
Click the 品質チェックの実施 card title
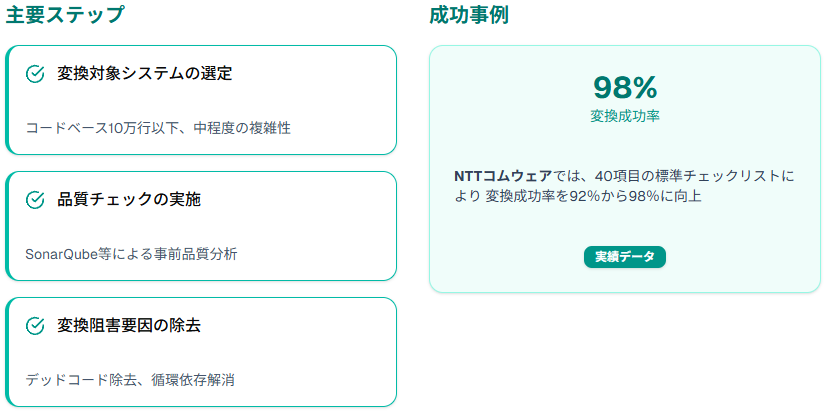(129, 200)
